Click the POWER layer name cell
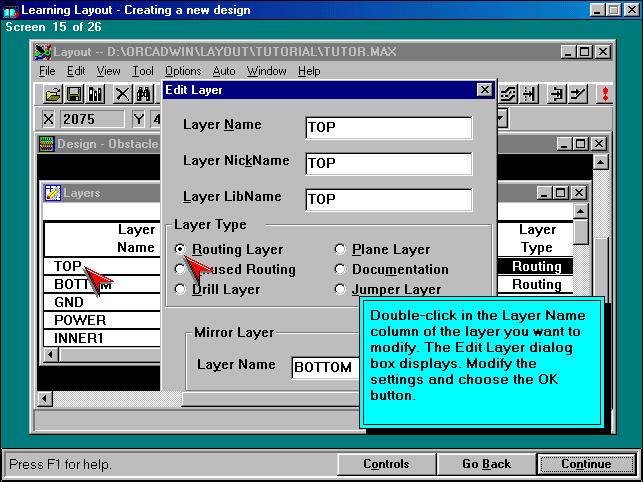Viewport: 643px width, 482px height. pyautogui.click(x=101, y=320)
